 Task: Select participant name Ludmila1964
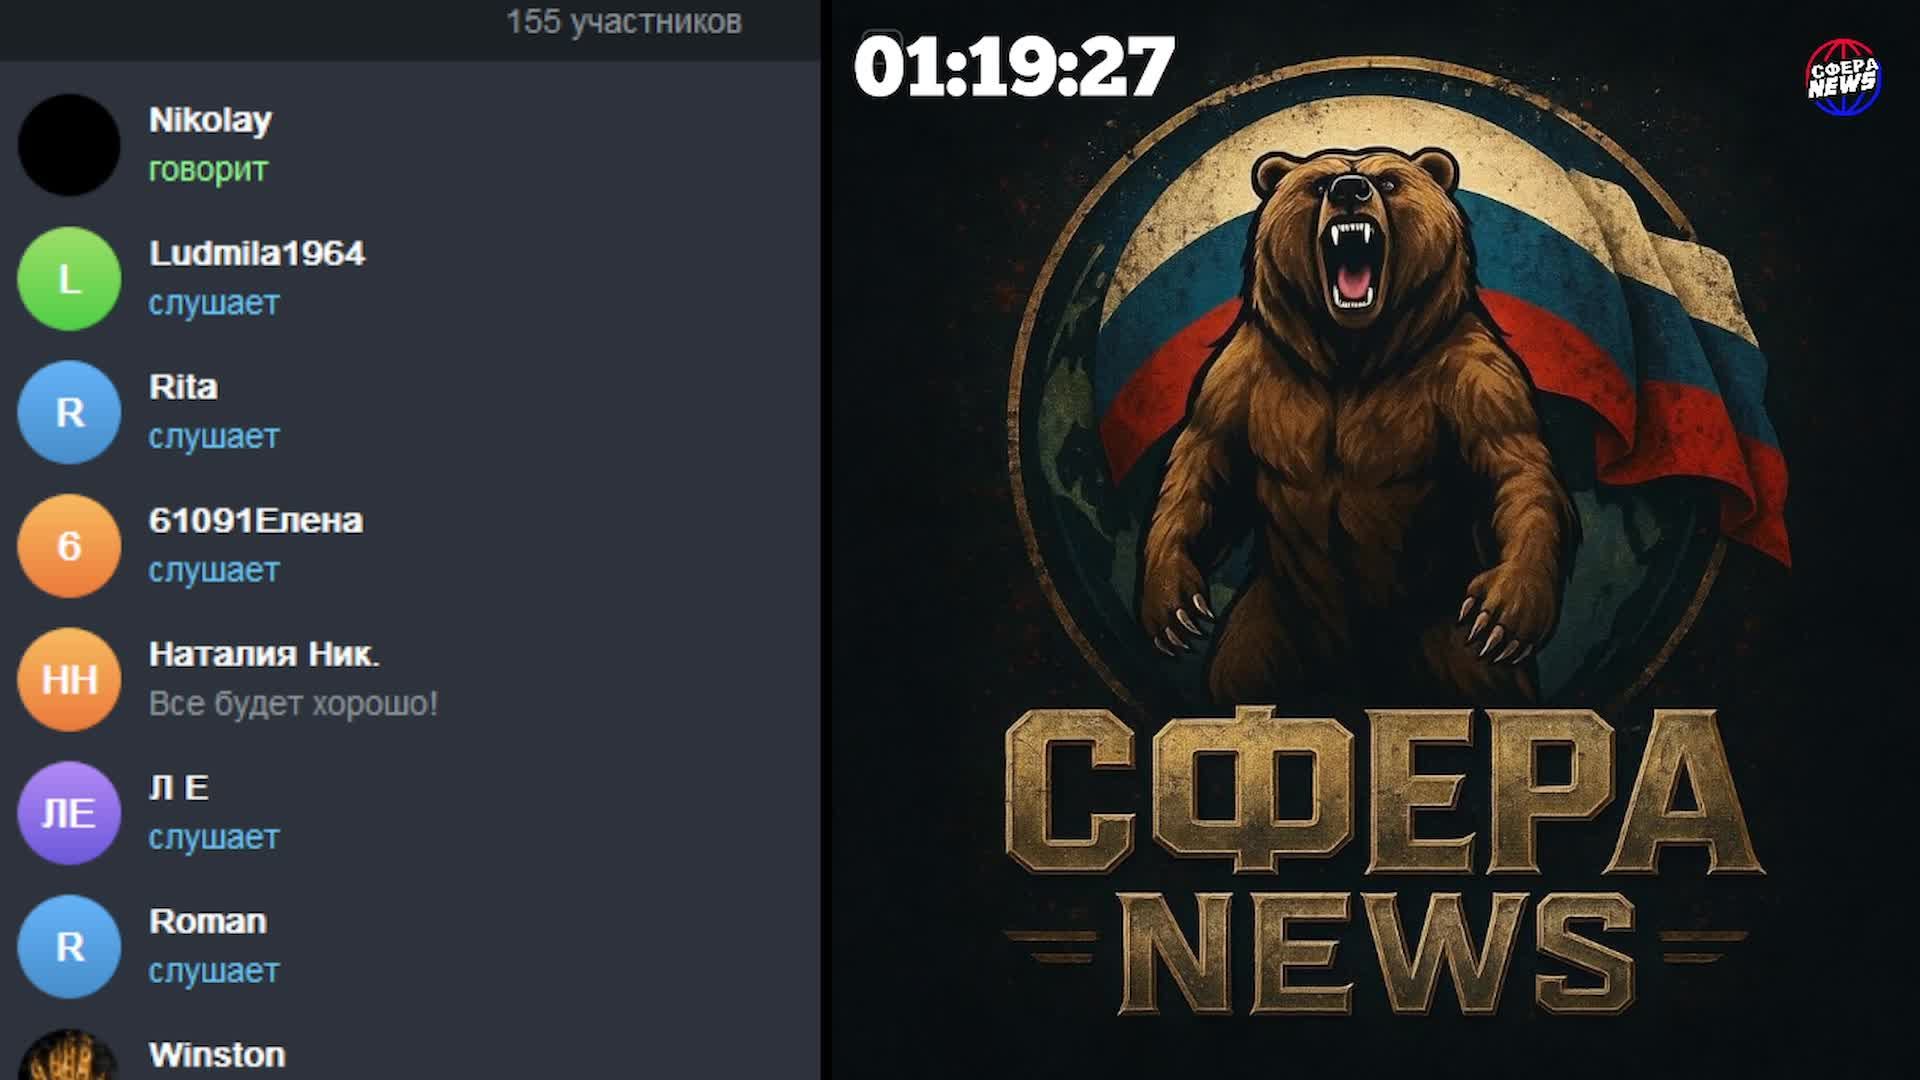(x=257, y=253)
